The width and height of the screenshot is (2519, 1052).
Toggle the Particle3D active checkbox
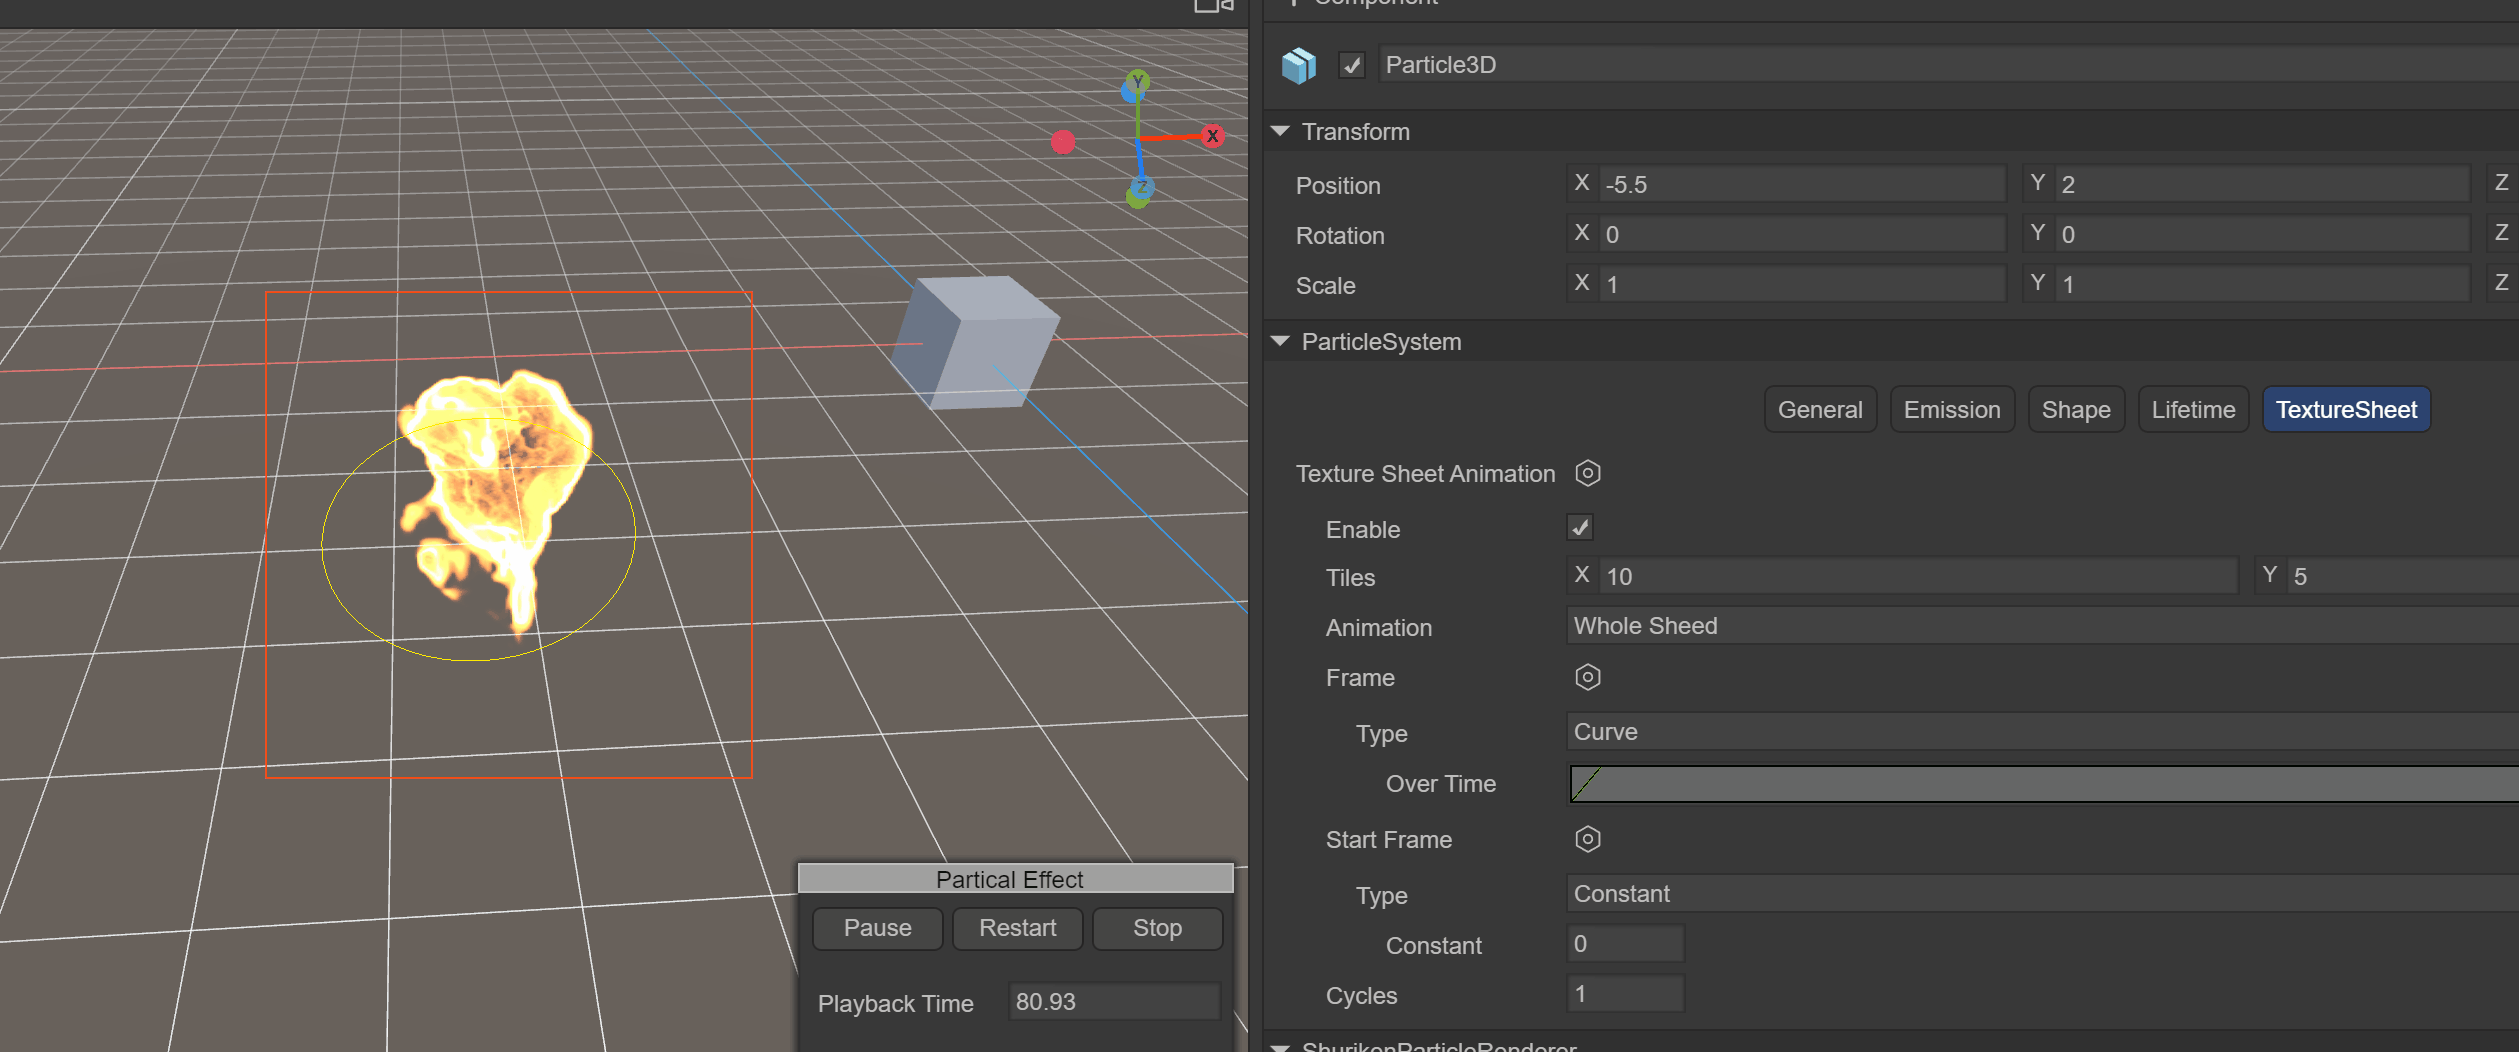(x=1351, y=66)
